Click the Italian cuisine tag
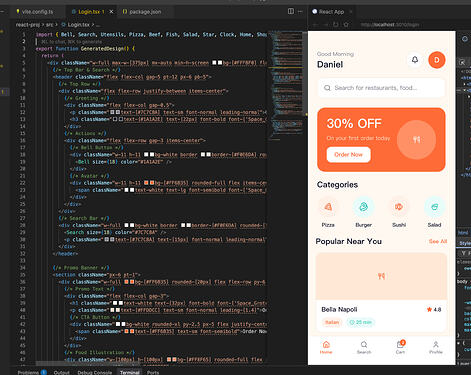This screenshot has width=471, height=375. (x=332, y=322)
